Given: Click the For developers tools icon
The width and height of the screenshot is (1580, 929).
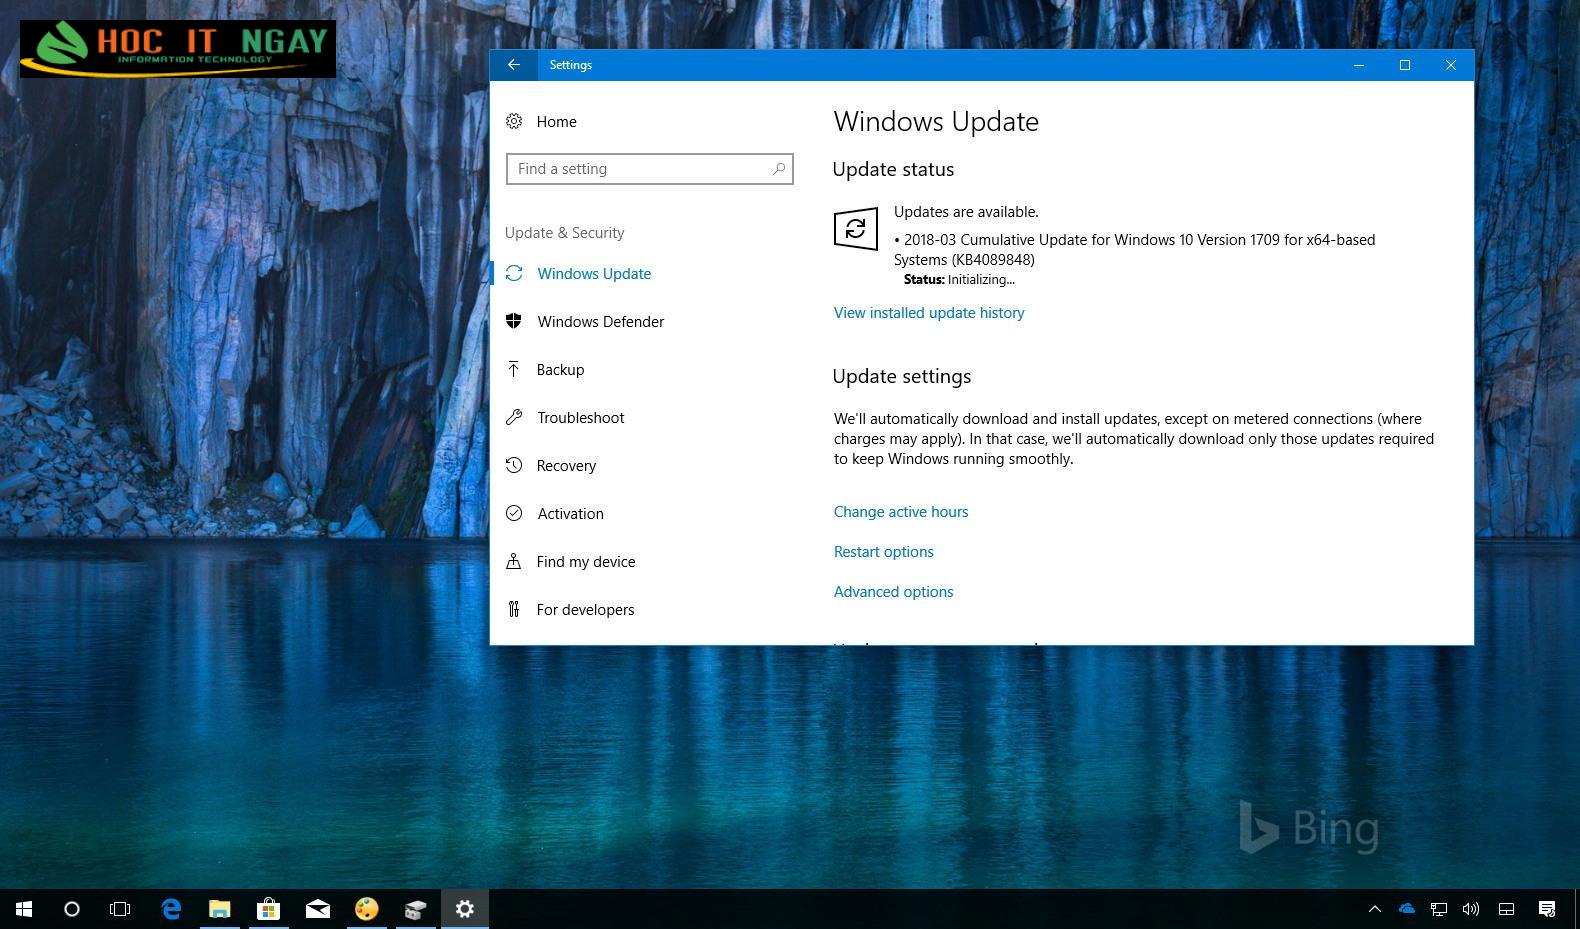Looking at the screenshot, I should 514,609.
